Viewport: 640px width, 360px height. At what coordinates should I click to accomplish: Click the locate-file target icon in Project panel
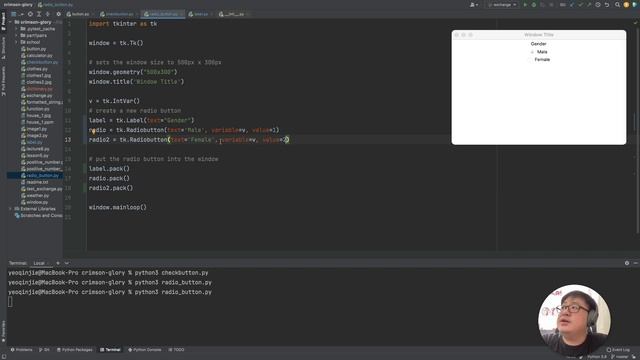(30, 14)
